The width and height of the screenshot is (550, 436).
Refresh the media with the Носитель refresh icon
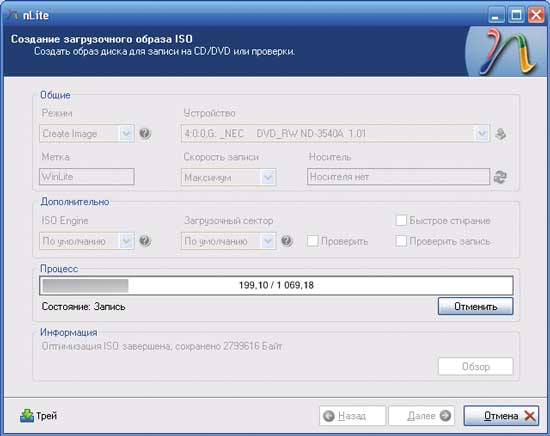pyautogui.click(x=500, y=177)
